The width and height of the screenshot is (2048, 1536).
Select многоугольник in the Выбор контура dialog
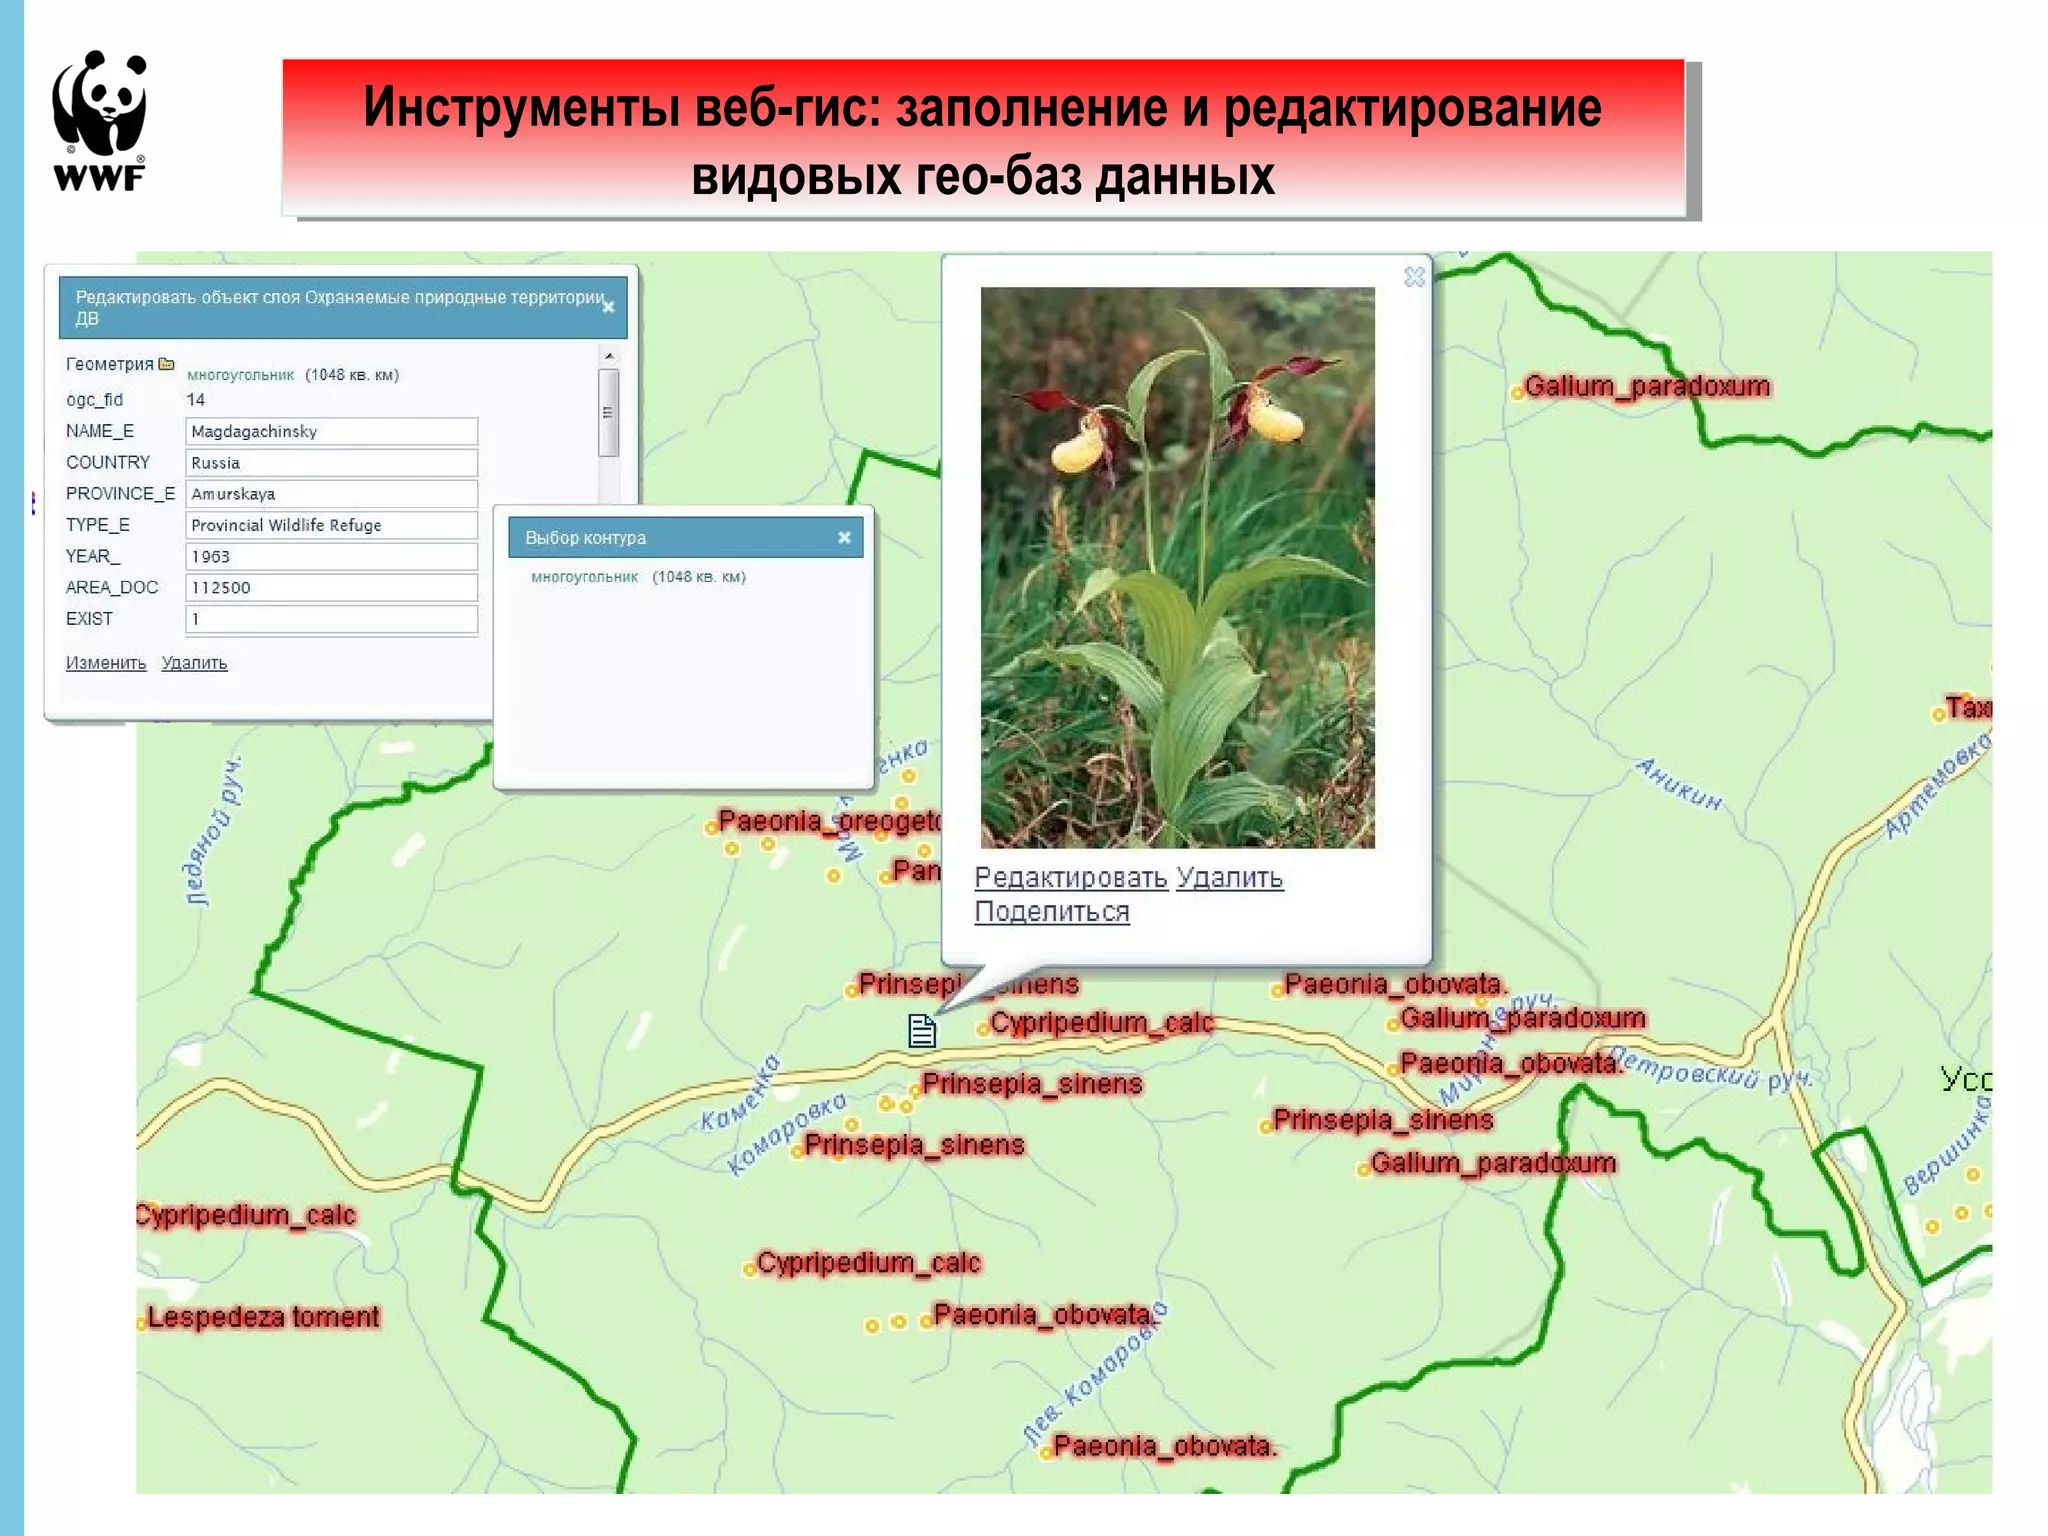pyautogui.click(x=584, y=577)
